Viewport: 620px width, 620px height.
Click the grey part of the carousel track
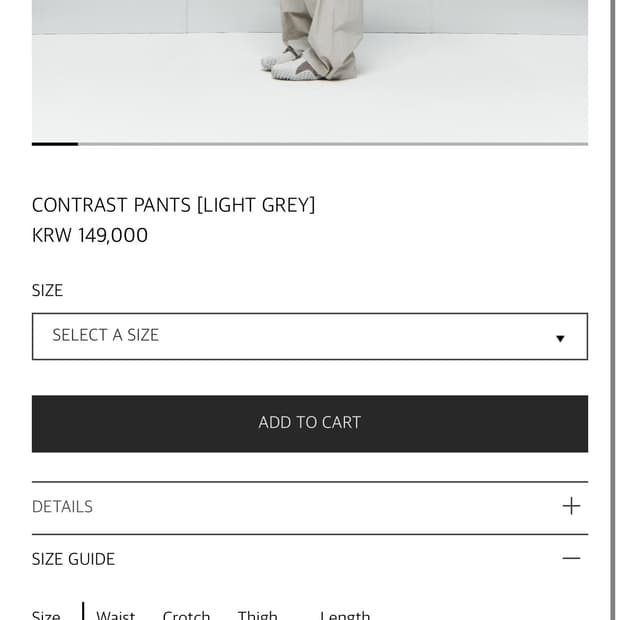tap(332, 144)
